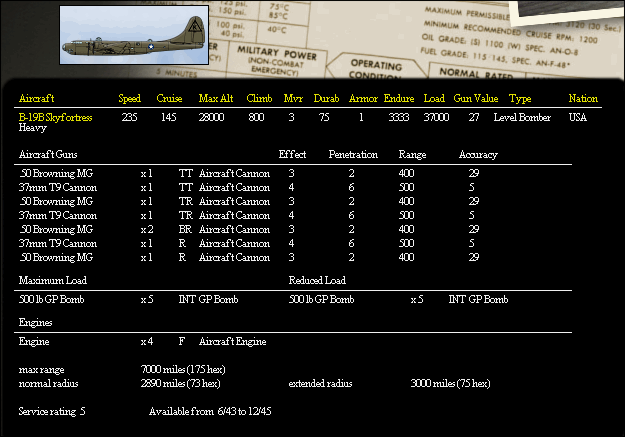
Task: Click the Mvr column header
Action: [x=293, y=98]
